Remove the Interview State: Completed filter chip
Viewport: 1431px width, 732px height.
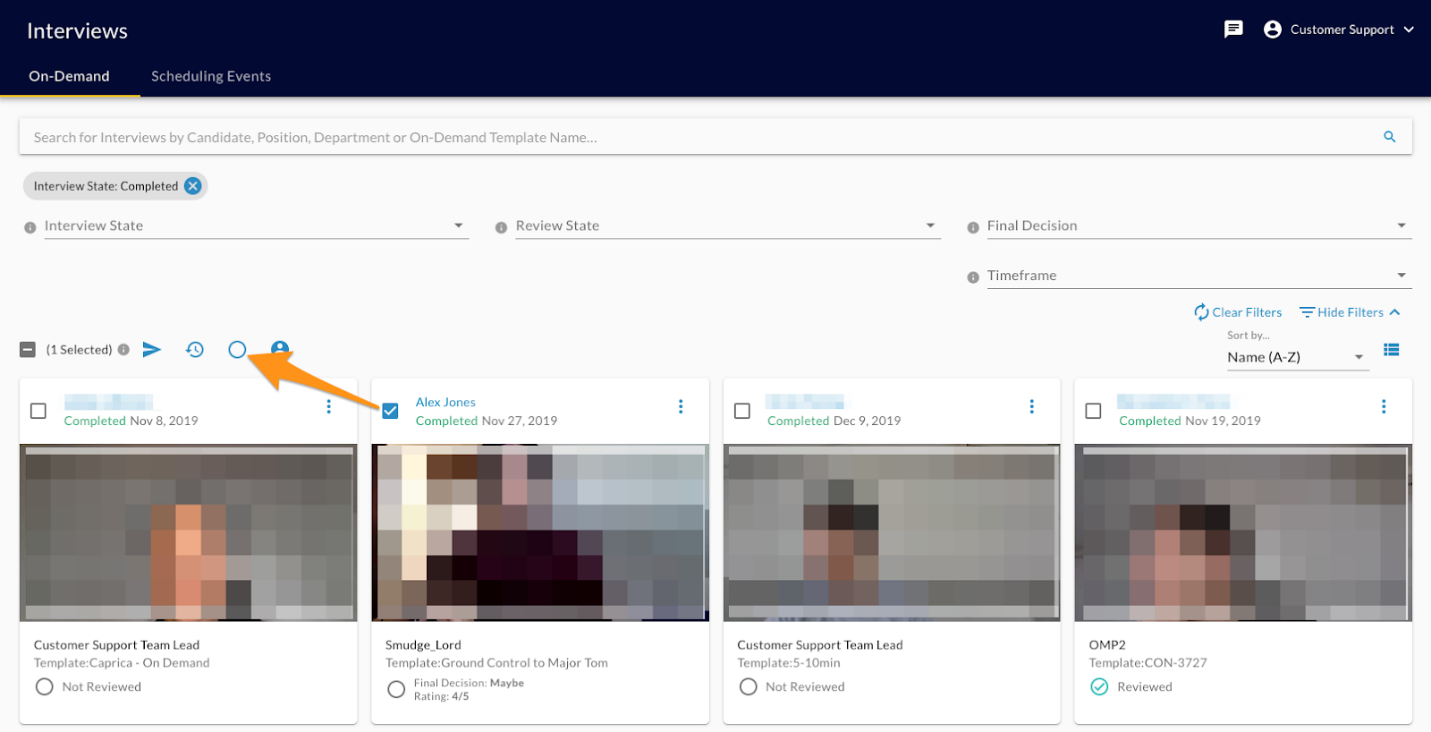click(193, 186)
